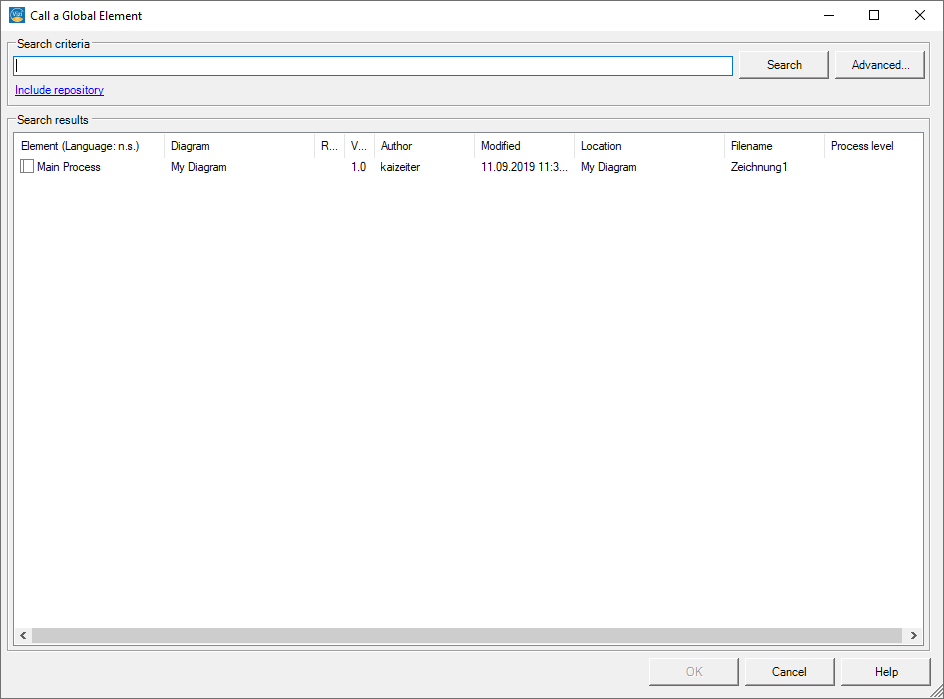Open the Advanced search options
The width and height of the screenshot is (944, 699).
[880, 65]
